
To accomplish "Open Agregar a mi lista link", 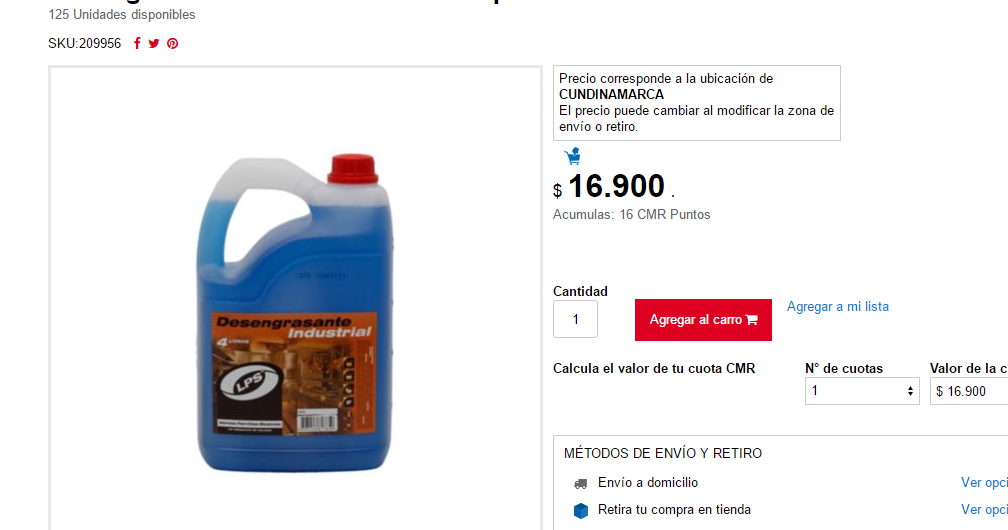I will (838, 307).
